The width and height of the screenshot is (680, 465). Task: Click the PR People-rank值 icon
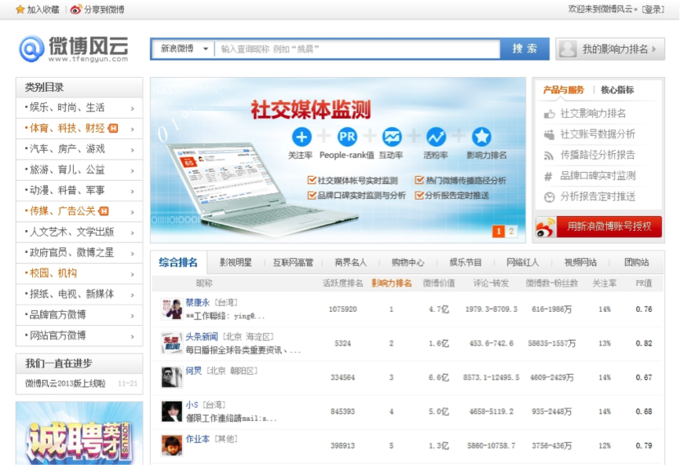tap(347, 137)
